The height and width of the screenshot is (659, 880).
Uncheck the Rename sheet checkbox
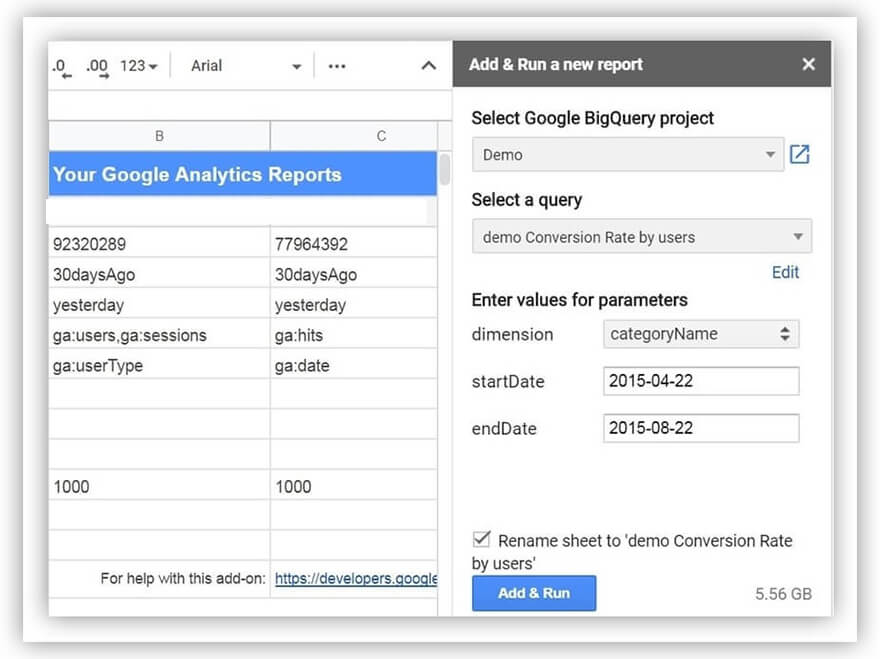482,540
